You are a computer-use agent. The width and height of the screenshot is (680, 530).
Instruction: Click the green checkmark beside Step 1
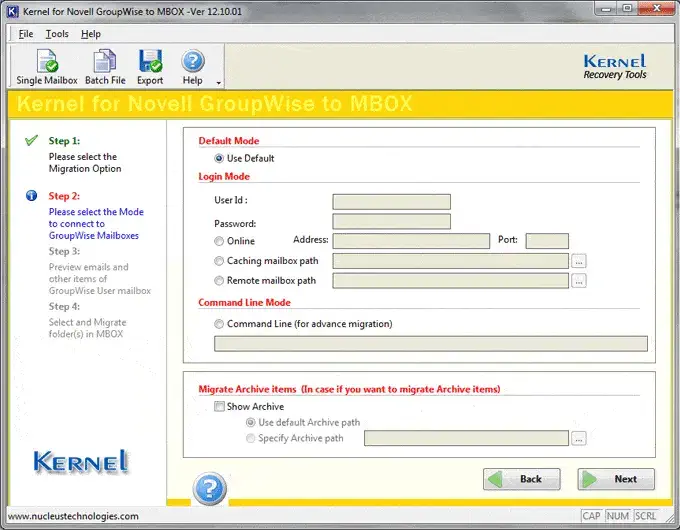click(x=31, y=140)
